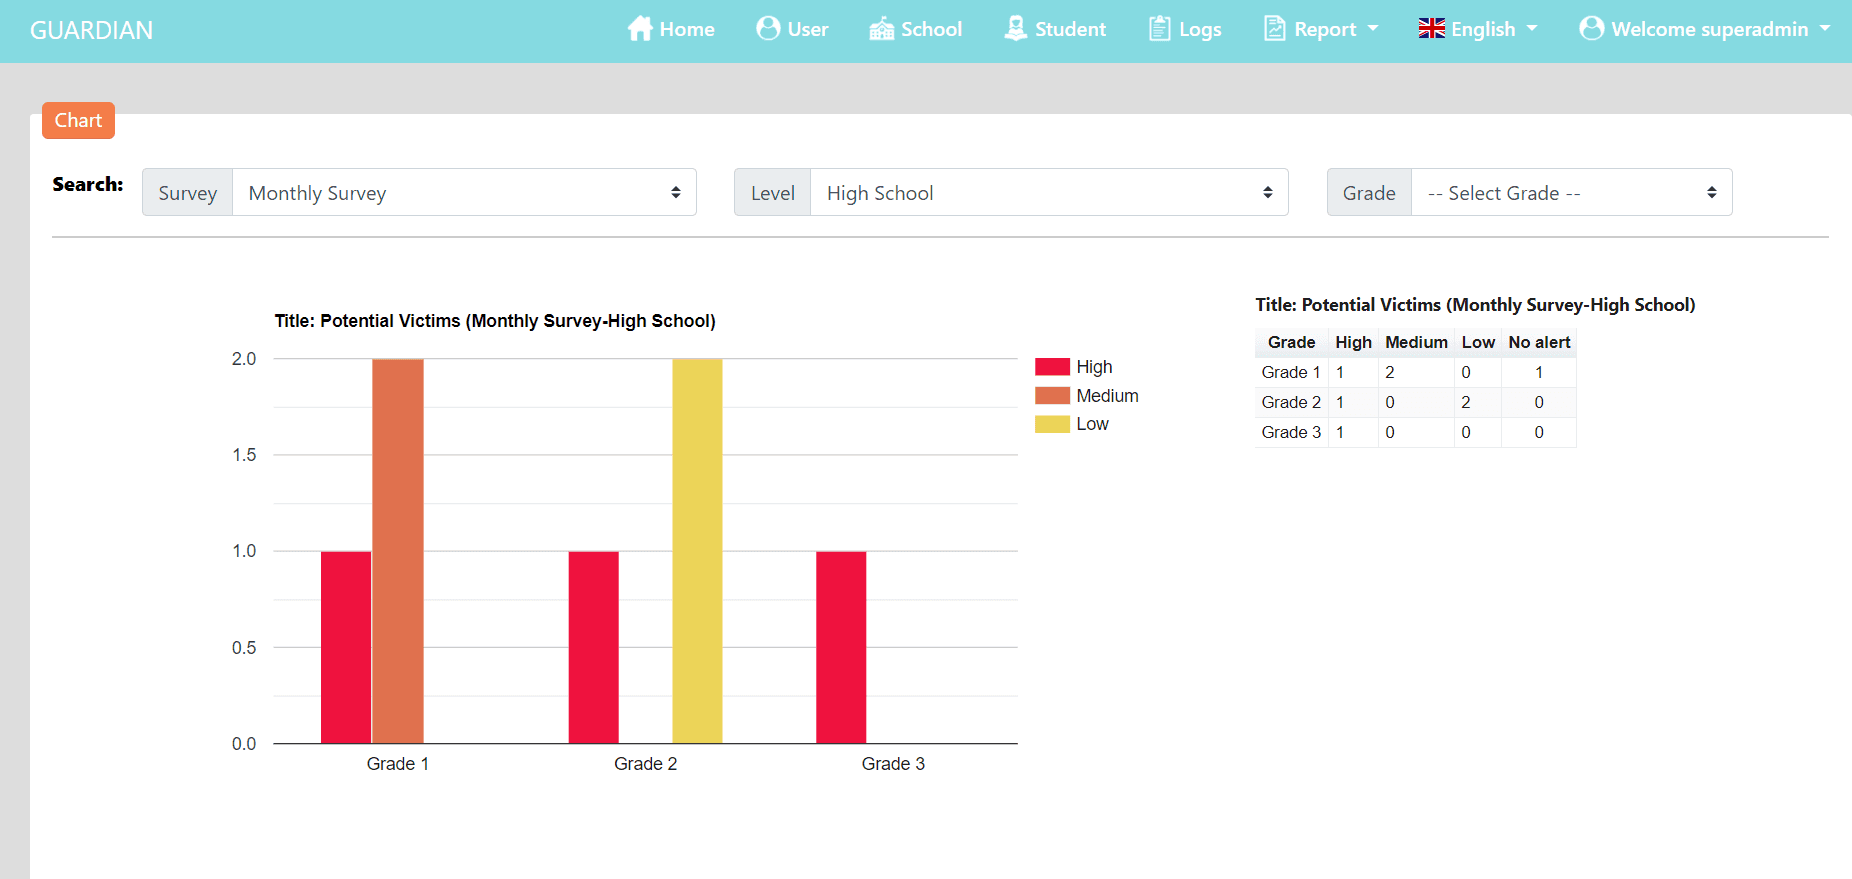Click the Student person icon
The height and width of the screenshot is (879, 1852).
pyautogui.click(x=1016, y=28)
